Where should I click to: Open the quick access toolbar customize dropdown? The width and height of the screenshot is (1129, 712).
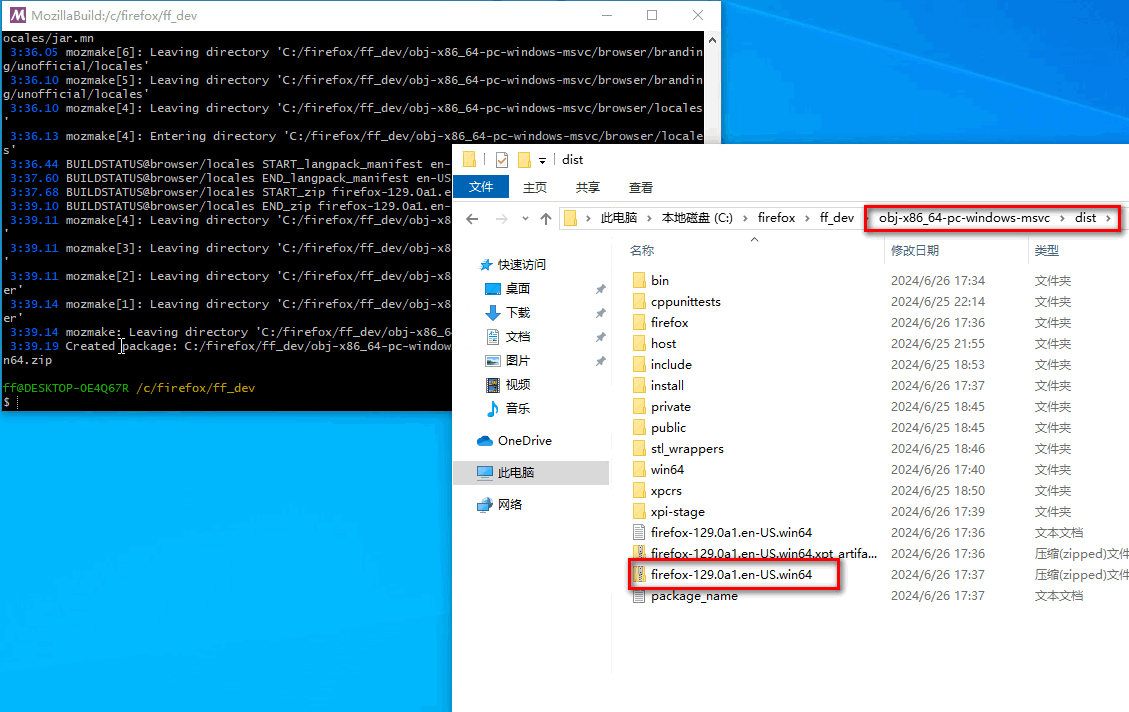(x=542, y=161)
